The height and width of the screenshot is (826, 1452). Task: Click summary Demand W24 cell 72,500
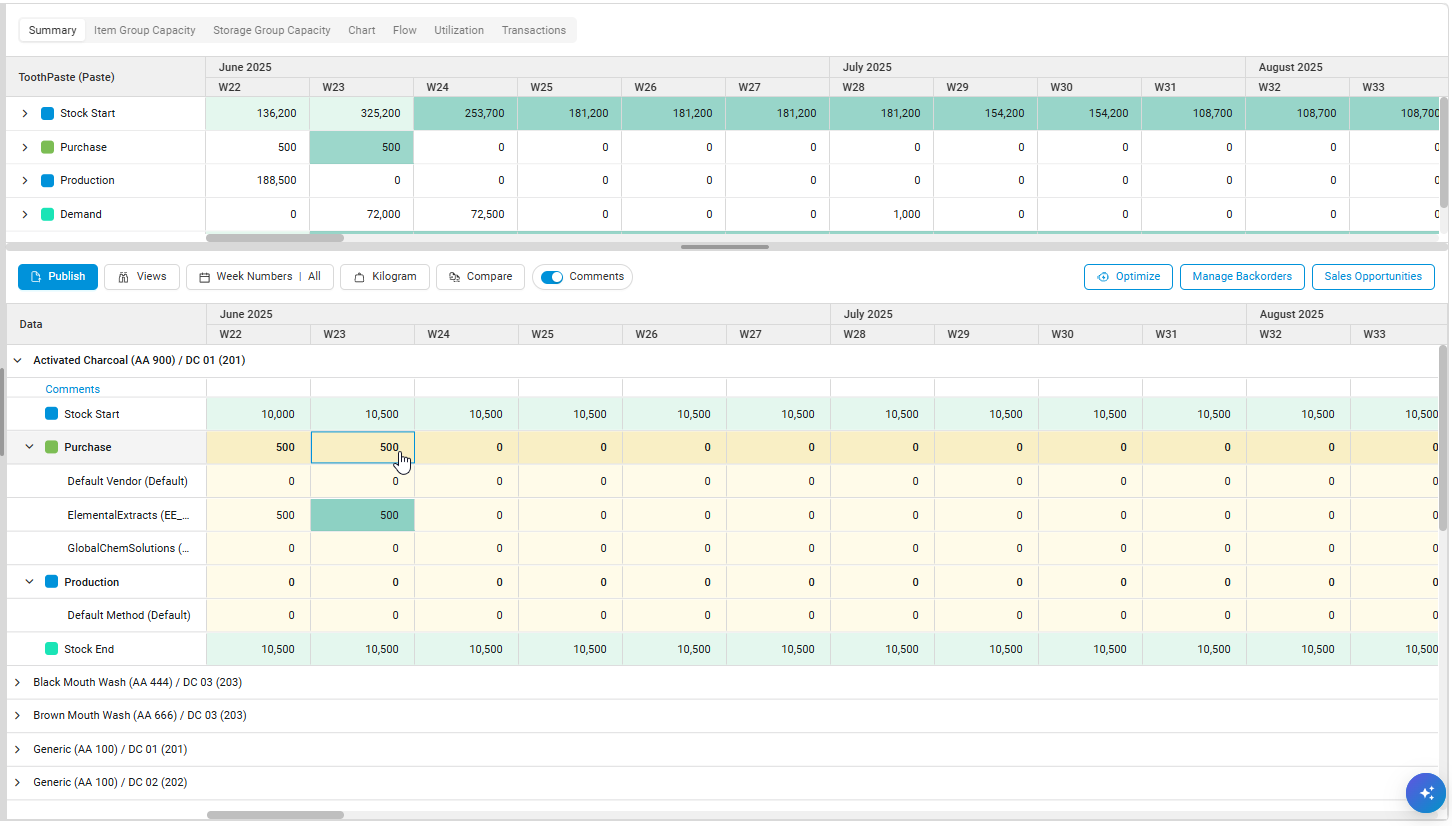[466, 214]
